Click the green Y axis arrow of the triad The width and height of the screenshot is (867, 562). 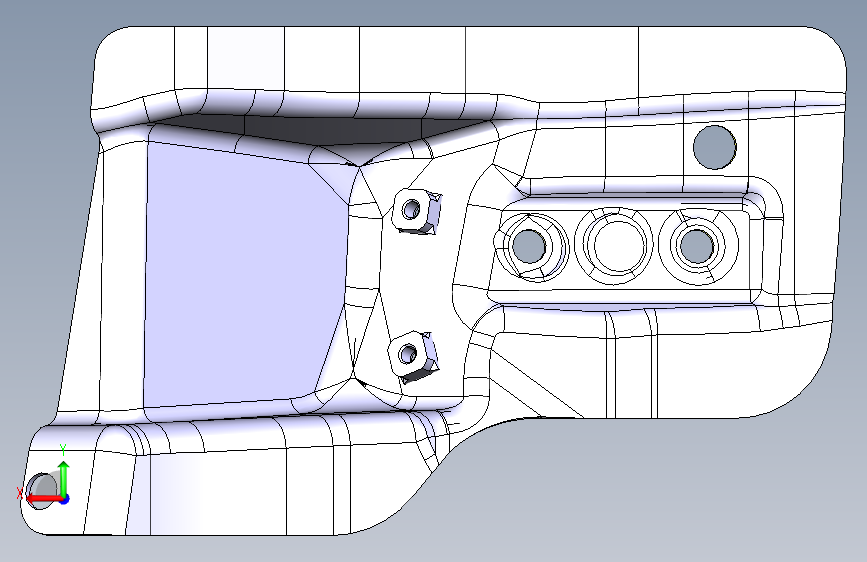(64, 478)
